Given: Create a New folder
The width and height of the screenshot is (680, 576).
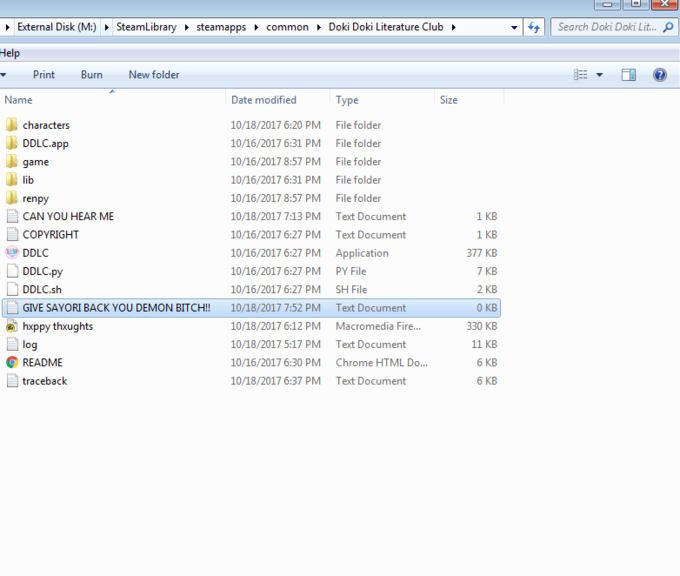Looking at the screenshot, I should click(154, 75).
